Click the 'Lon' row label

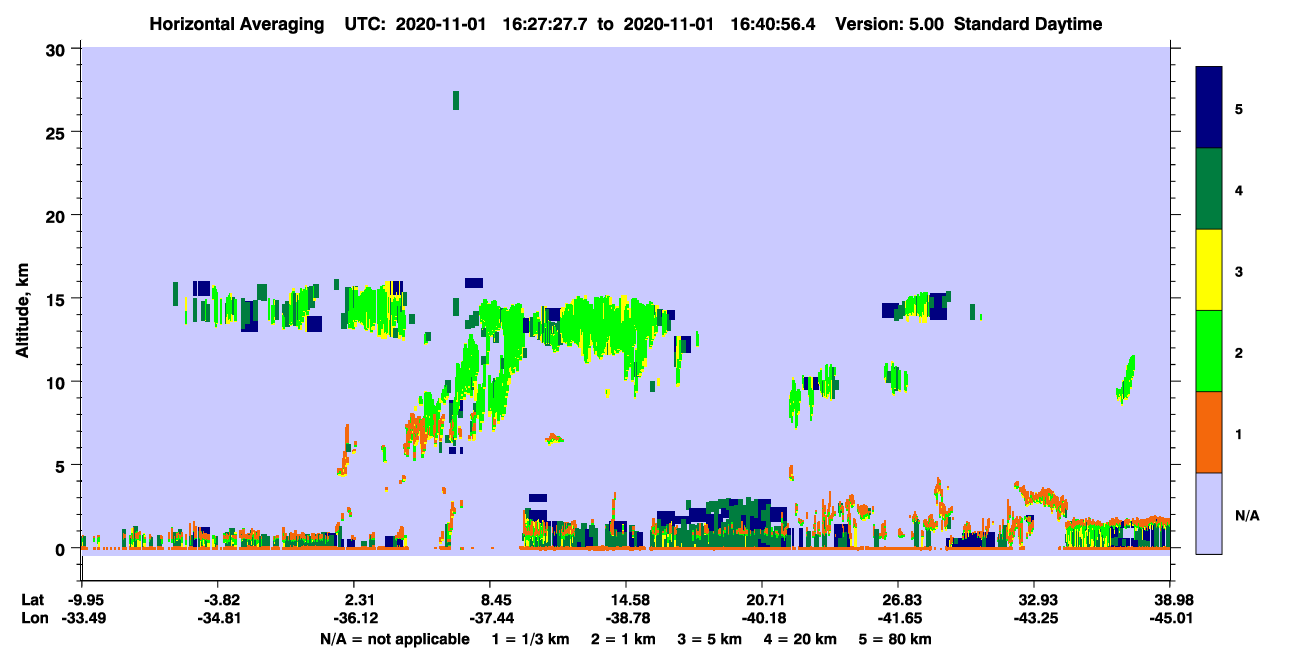(33, 618)
